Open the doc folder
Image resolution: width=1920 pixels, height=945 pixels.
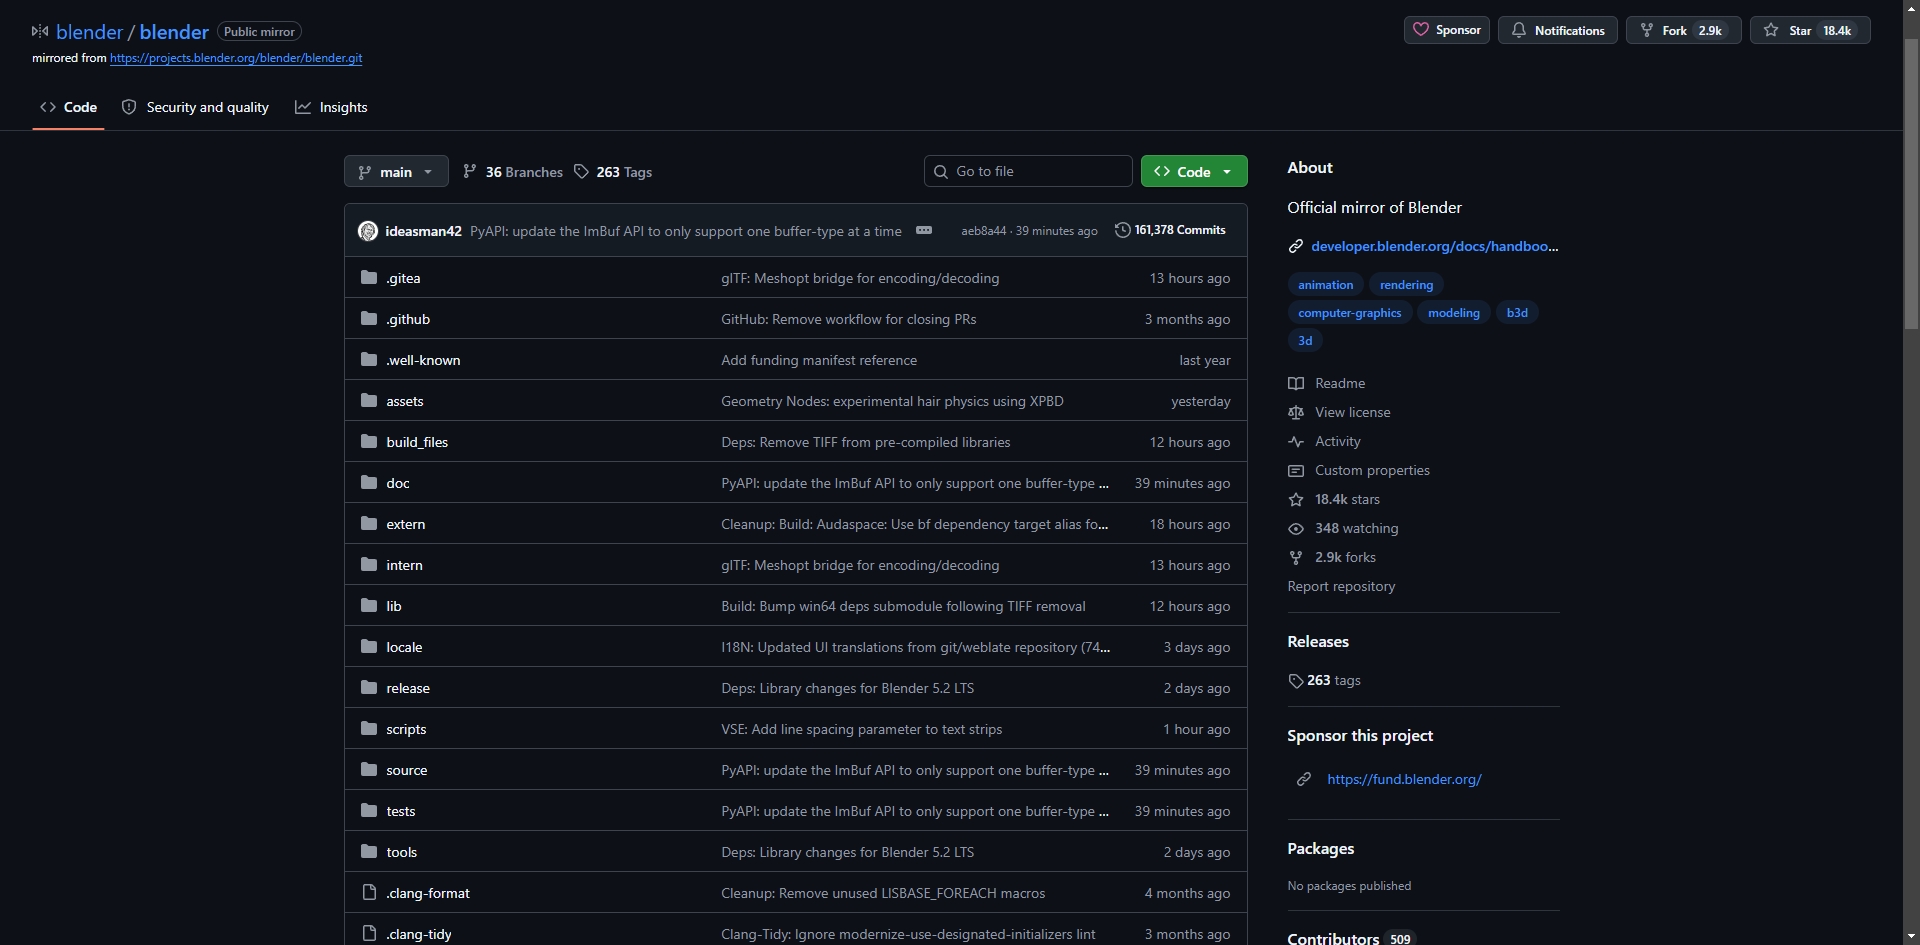398,483
